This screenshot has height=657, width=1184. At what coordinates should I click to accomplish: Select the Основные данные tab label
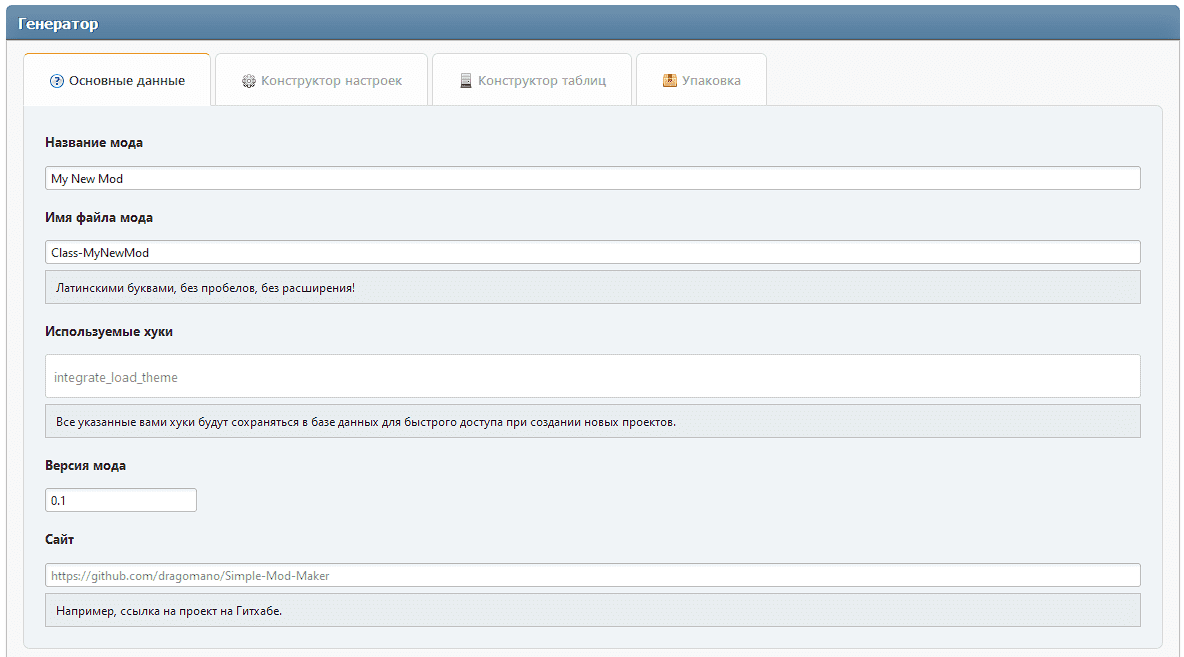127,81
